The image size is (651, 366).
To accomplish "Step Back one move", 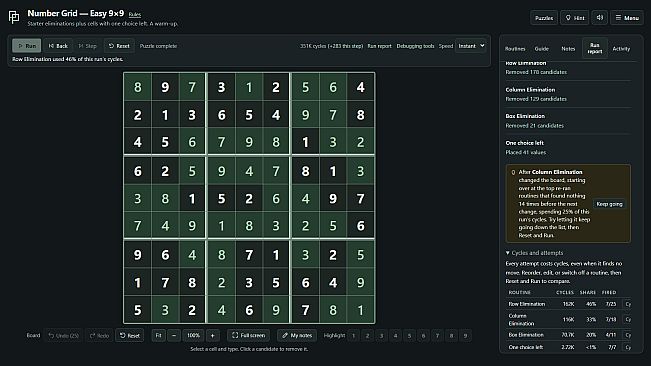I will click(58, 46).
